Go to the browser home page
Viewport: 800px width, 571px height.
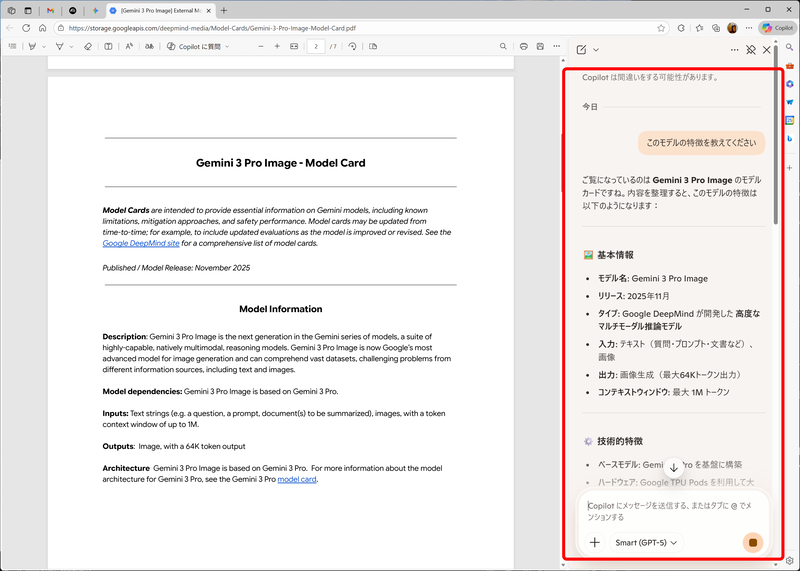[x=43, y=28]
